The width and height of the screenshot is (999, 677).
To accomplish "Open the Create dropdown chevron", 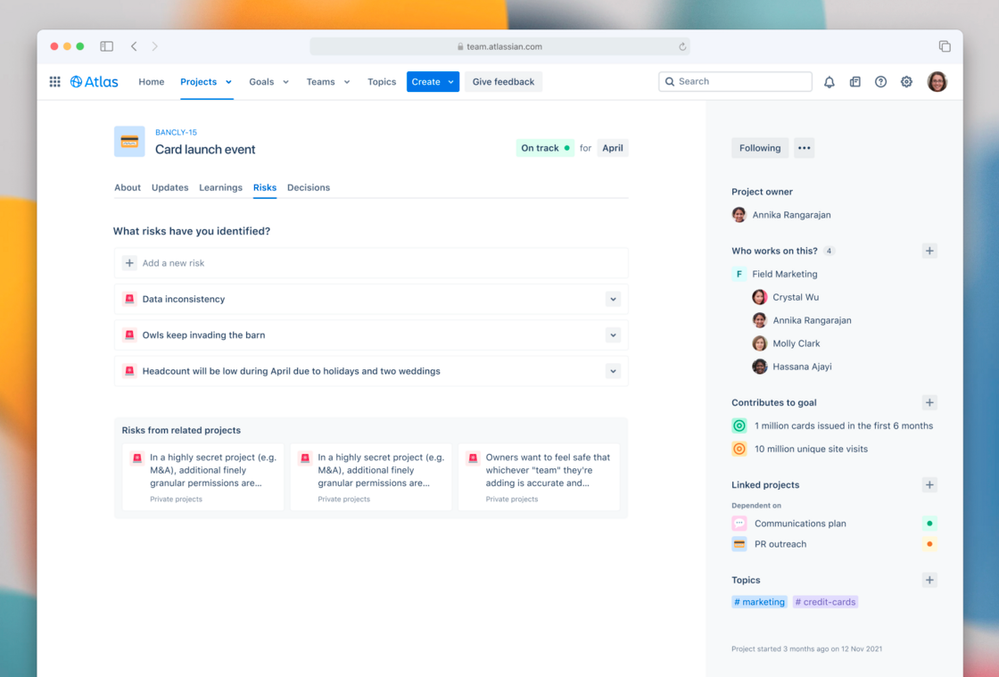I will pos(450,82).
